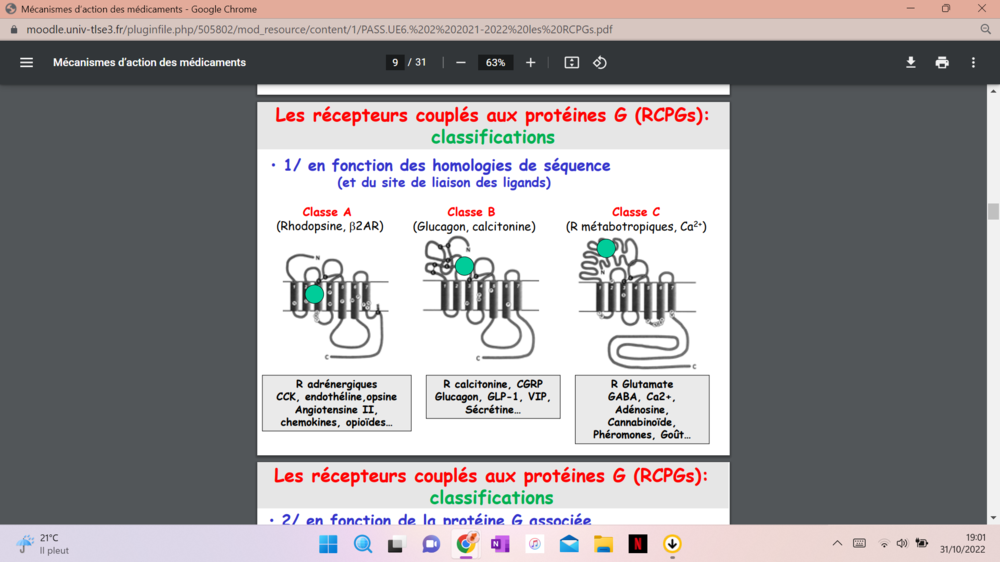Click the document title 'Mécanismes d'action des médicaments'

coord(149,63)
